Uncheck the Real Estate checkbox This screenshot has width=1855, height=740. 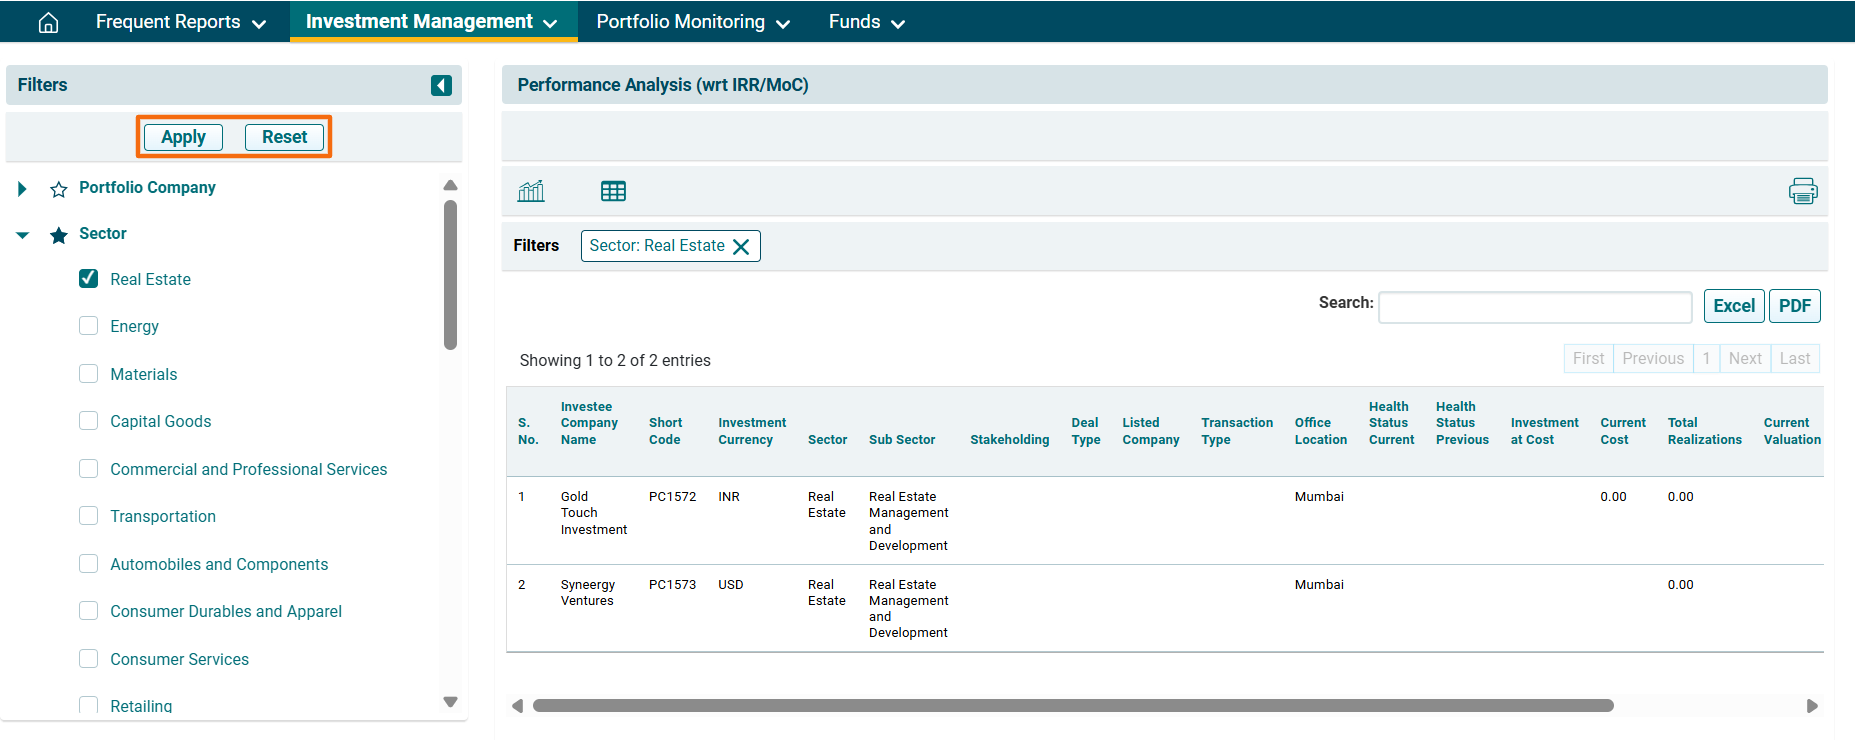tap(89, 279)
